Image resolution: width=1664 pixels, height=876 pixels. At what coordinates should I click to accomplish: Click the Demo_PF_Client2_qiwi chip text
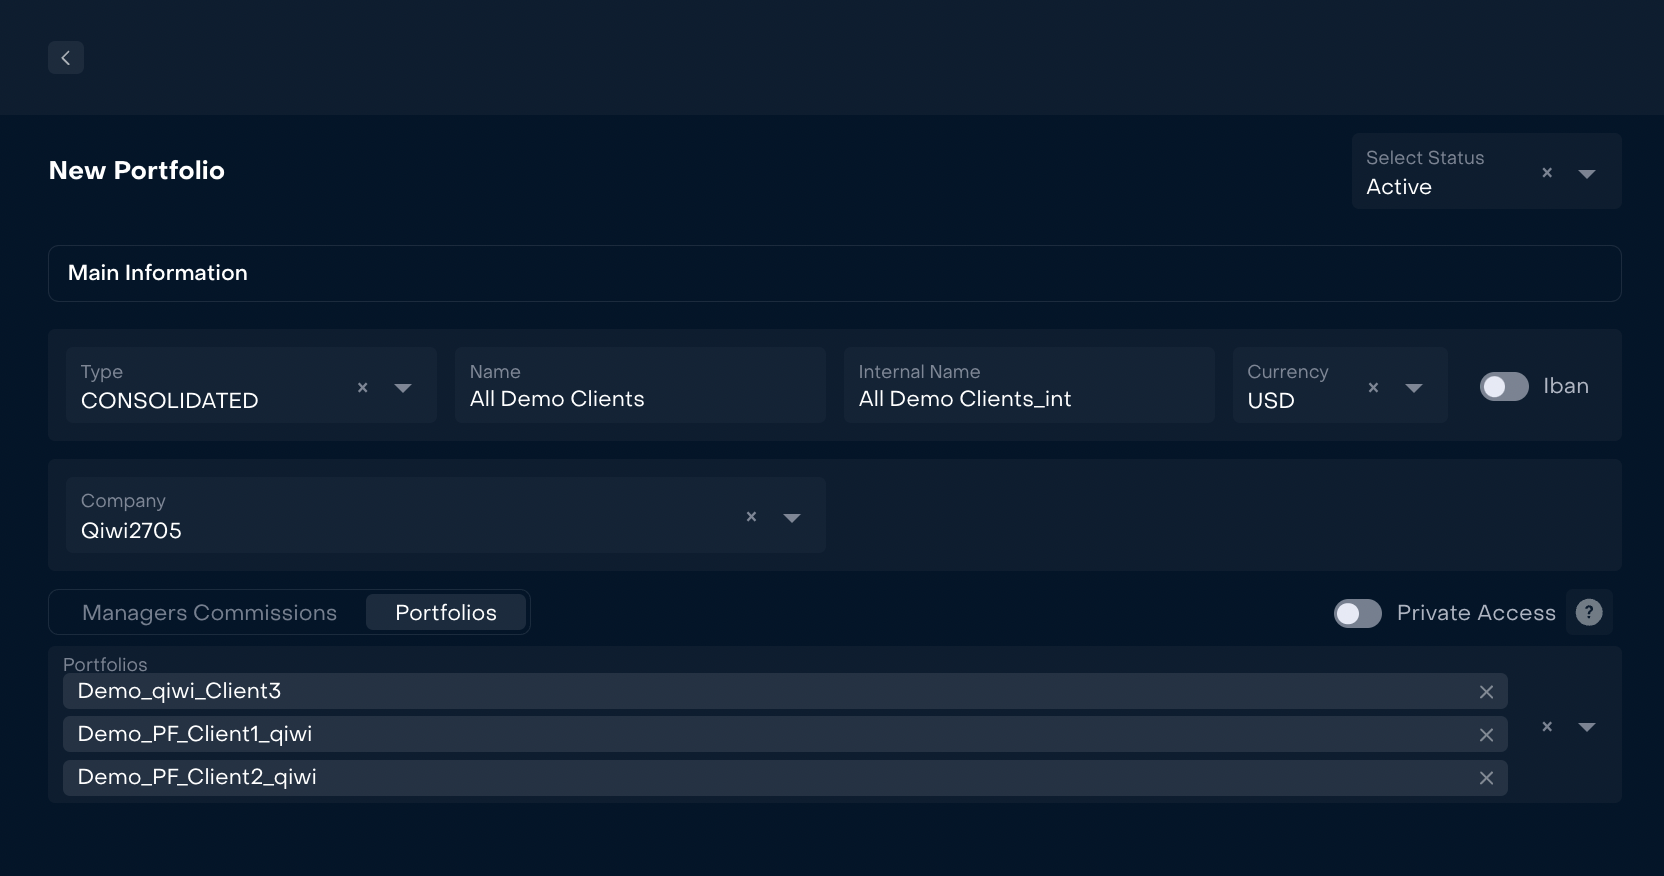pyautogui.click(x=197, y=777)
